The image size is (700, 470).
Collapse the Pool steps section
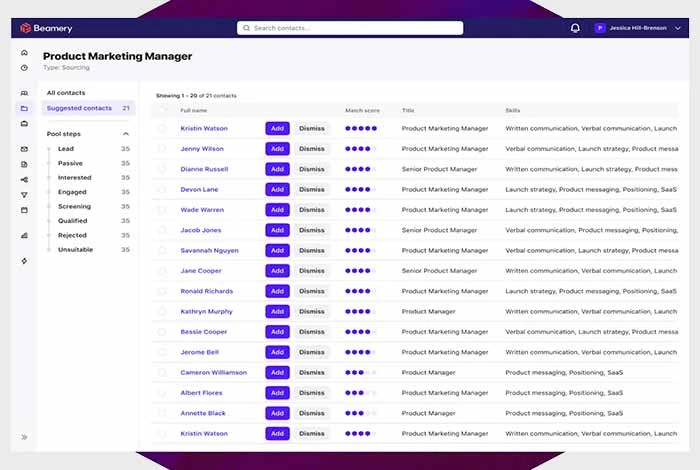tap(126, 133)
